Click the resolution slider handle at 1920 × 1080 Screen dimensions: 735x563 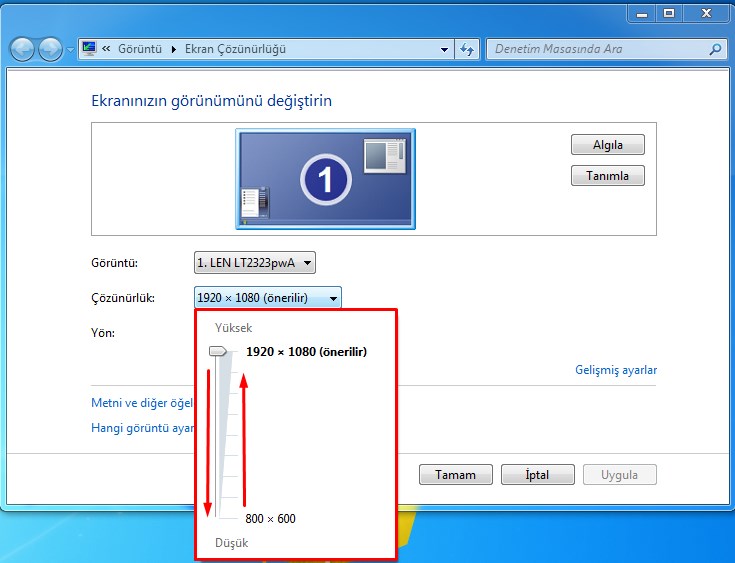[218, 351]
